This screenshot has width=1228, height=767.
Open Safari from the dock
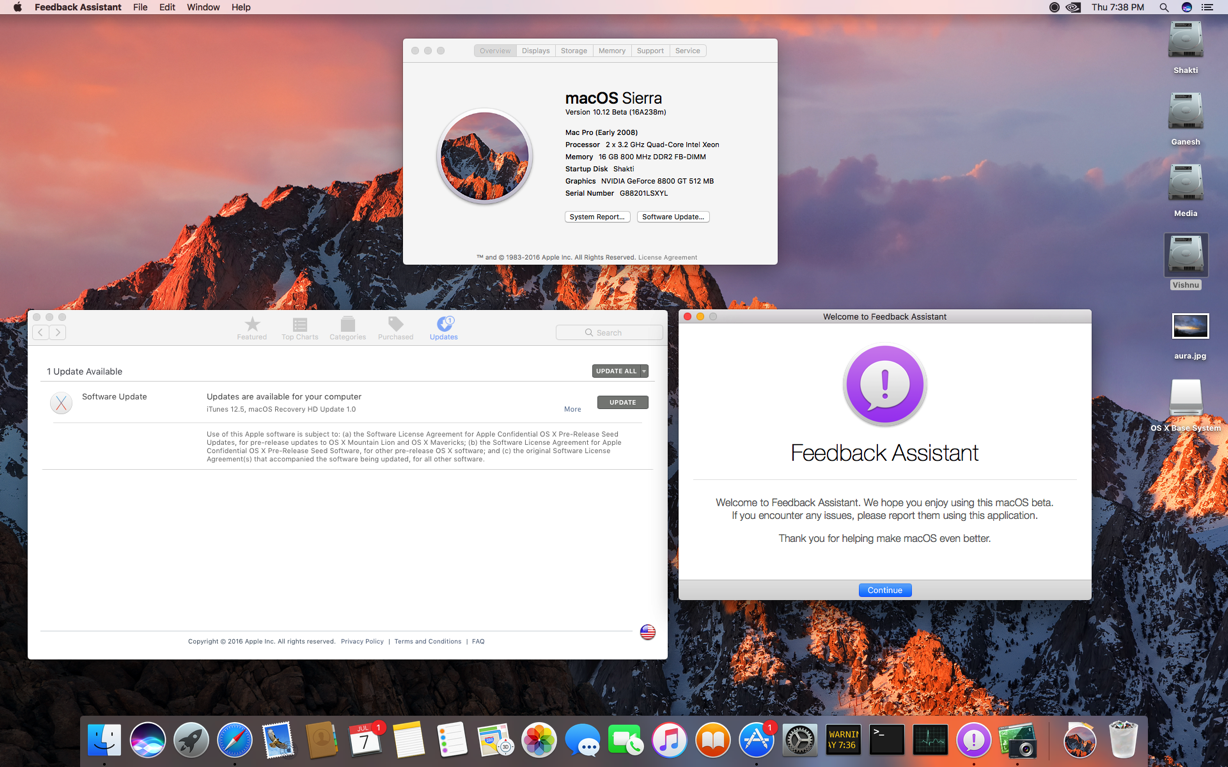point(235,740)
